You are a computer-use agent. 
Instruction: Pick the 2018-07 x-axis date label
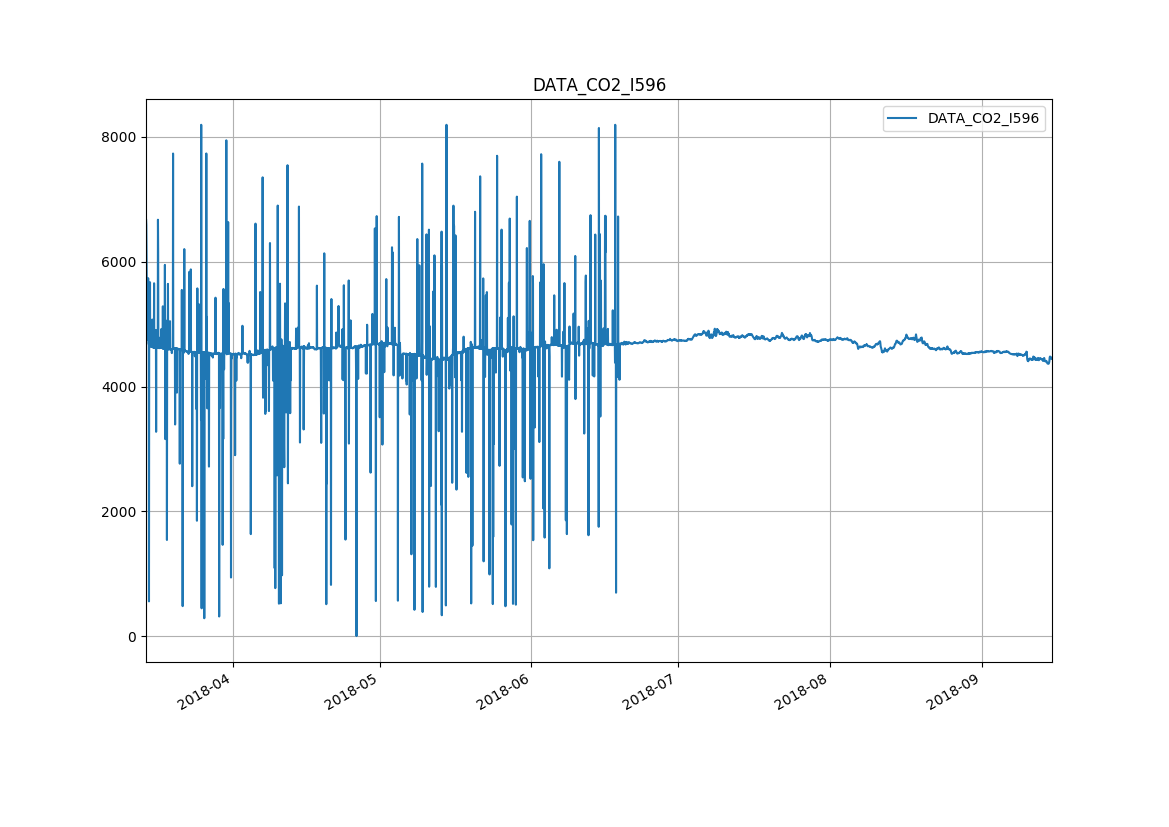[x=651, y=691]
